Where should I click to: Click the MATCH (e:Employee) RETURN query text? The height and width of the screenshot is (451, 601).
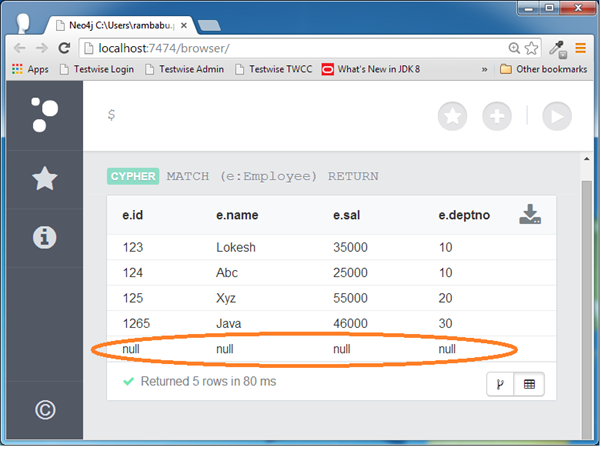(272, 176)
